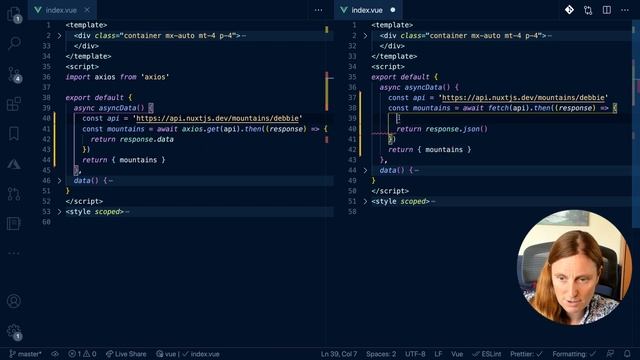Click 'export default {' in right editor

[404, 77]
